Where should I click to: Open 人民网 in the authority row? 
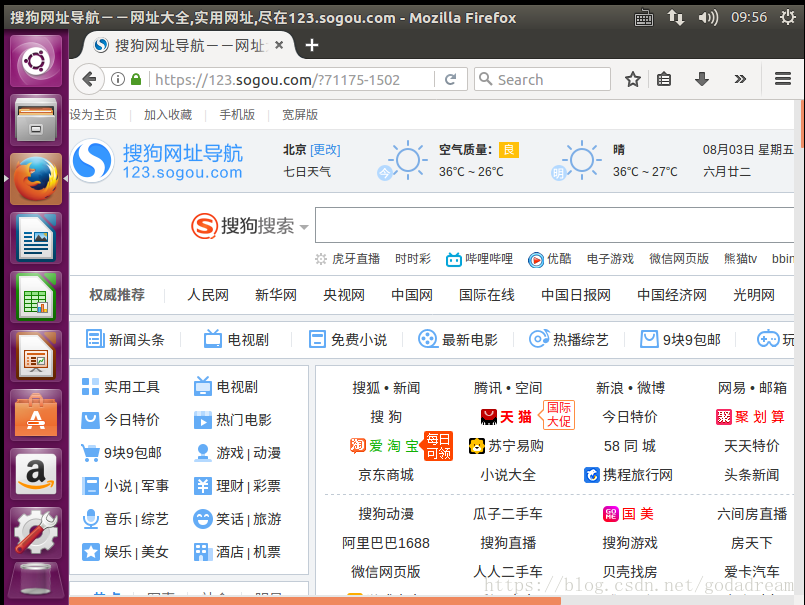point(208,295)
